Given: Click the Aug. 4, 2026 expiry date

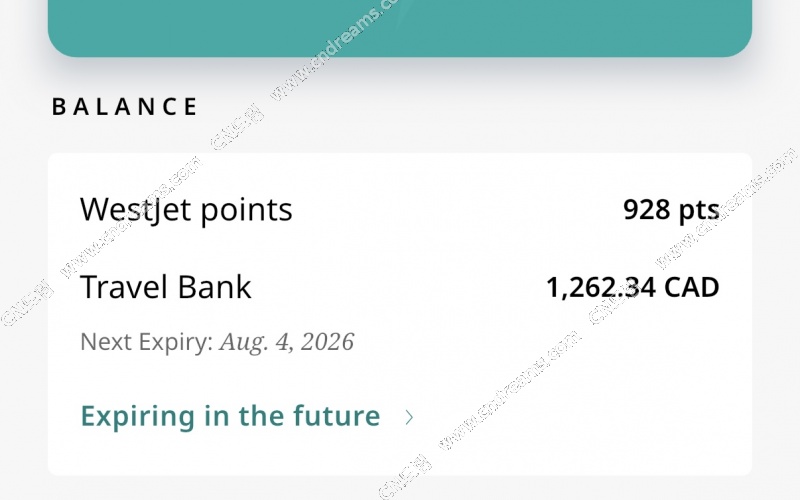Looking at the screenshot, I should [286, 342].
